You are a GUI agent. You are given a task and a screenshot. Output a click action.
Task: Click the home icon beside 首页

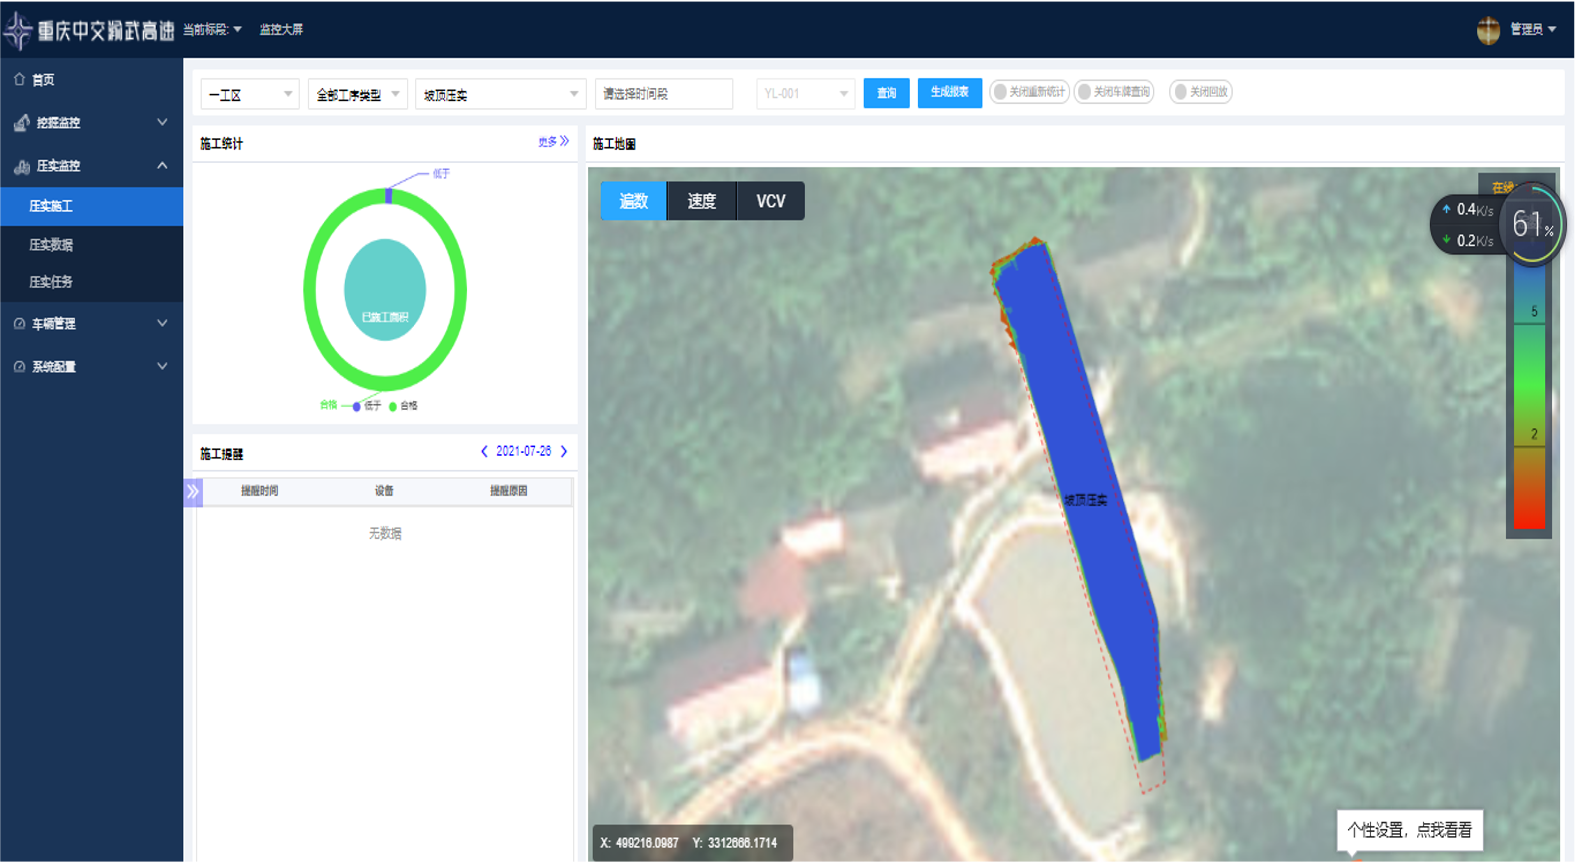point(19,79)
